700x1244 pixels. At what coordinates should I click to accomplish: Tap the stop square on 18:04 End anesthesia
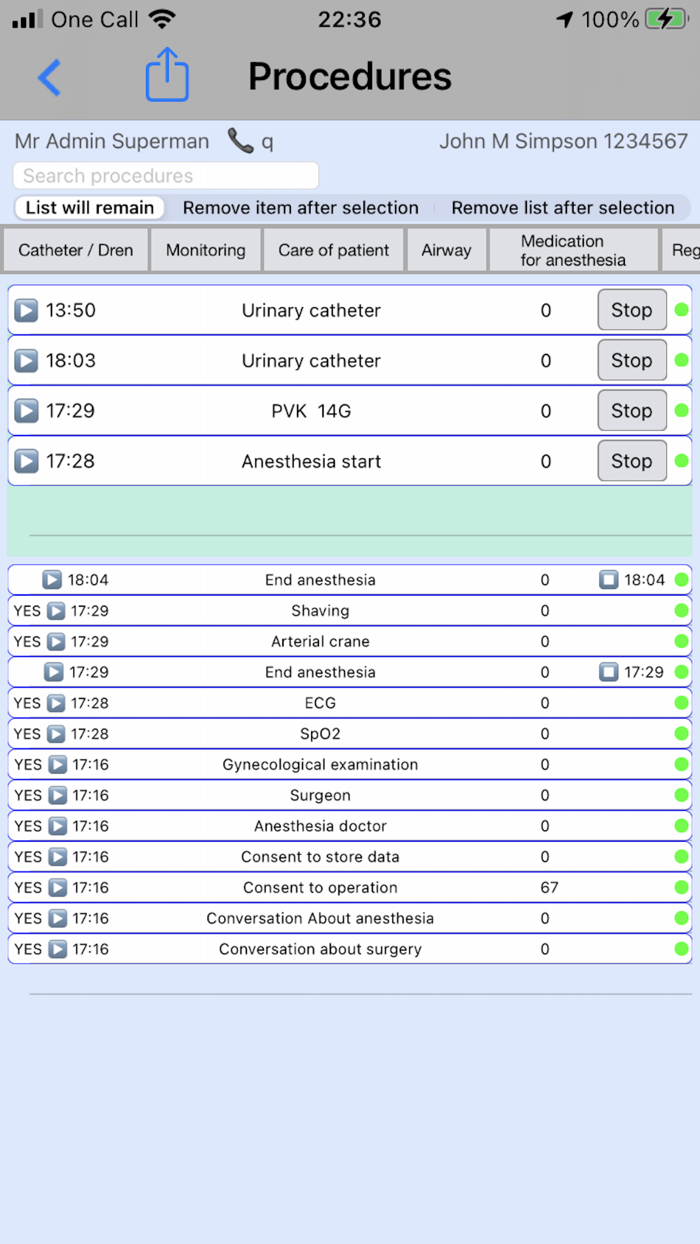point(608,579)
